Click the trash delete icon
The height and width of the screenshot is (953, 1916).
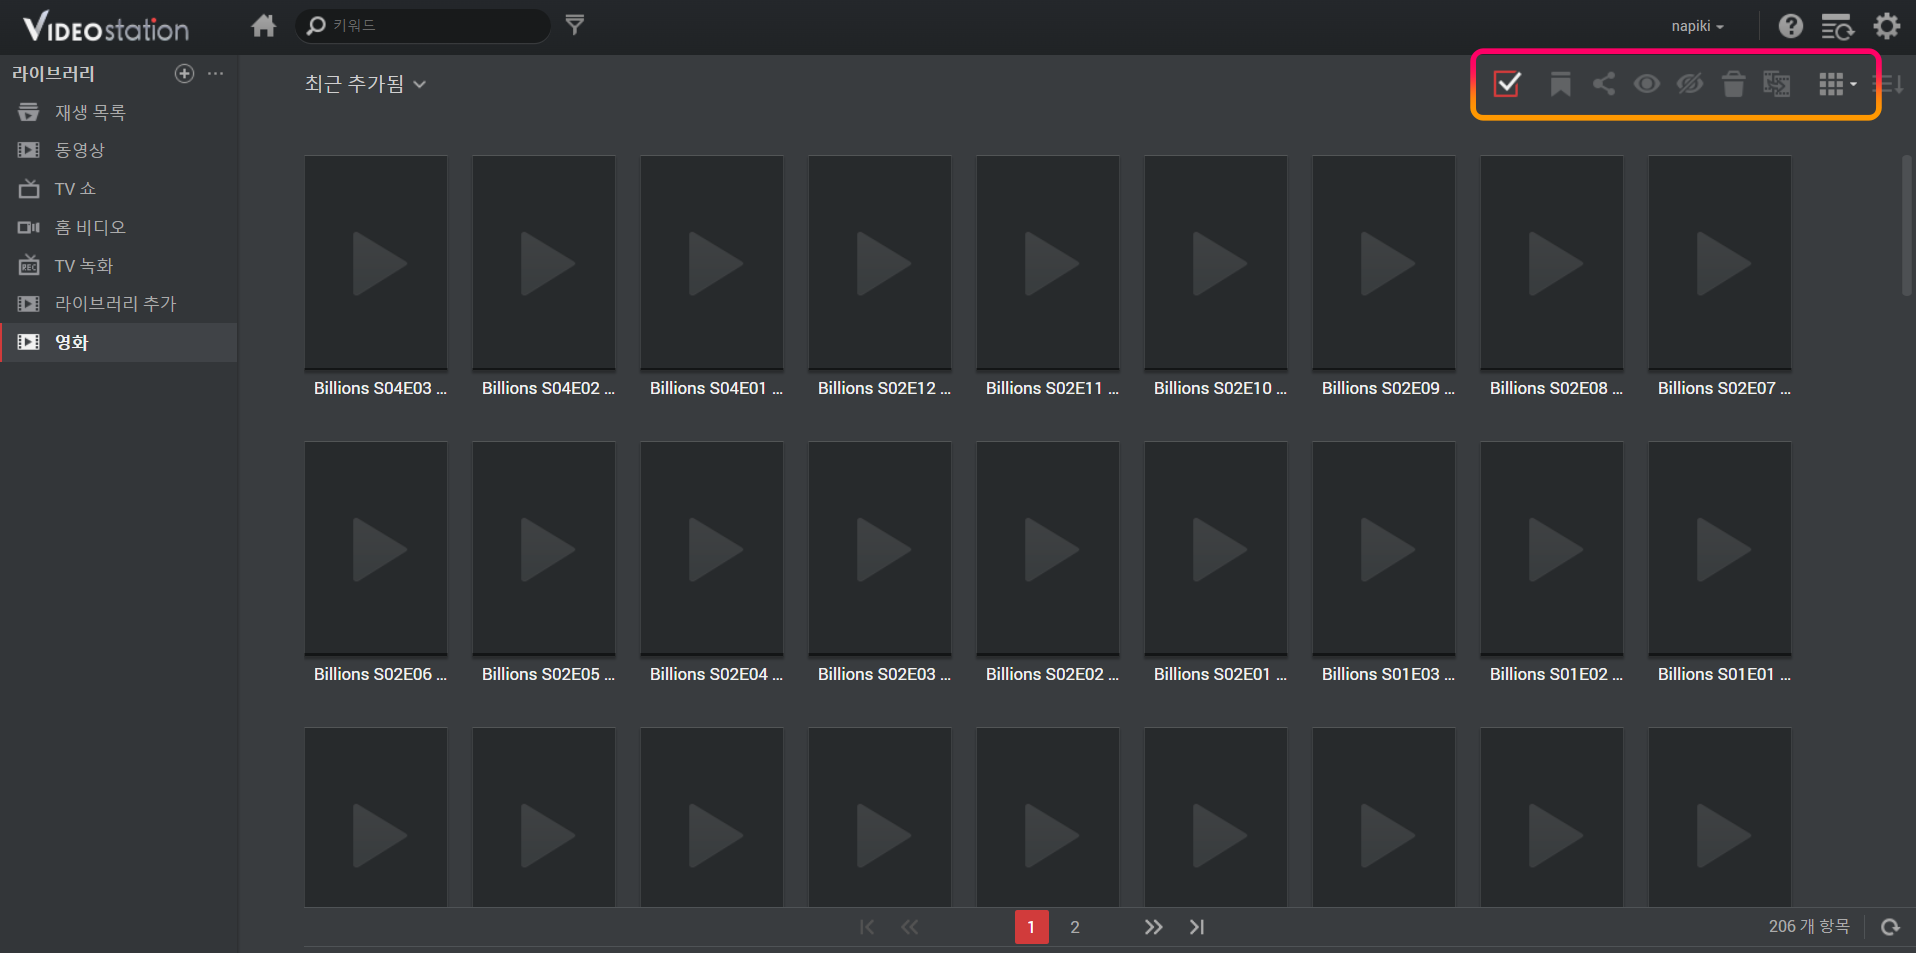tap(1734, 84)
